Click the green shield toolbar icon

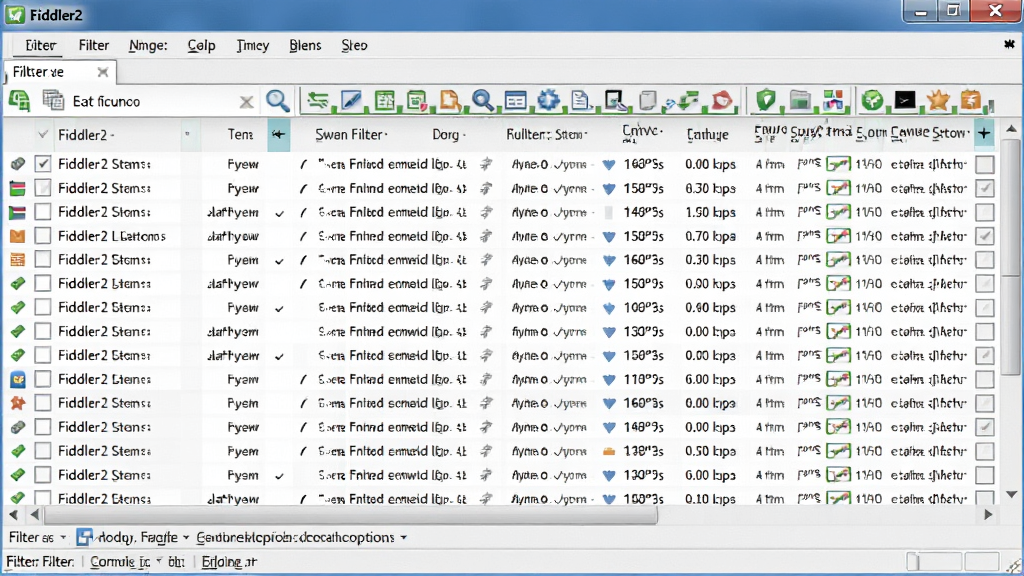click(766, 101)
